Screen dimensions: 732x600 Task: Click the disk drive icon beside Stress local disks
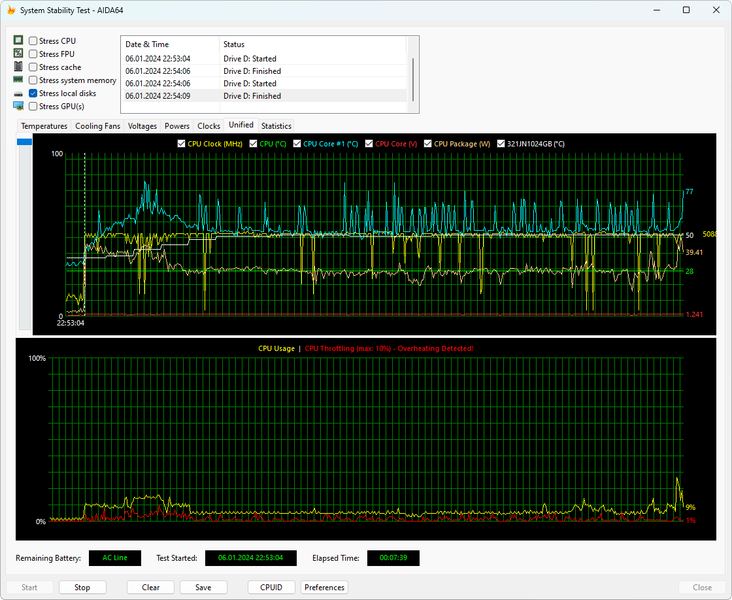coord(18,93)
